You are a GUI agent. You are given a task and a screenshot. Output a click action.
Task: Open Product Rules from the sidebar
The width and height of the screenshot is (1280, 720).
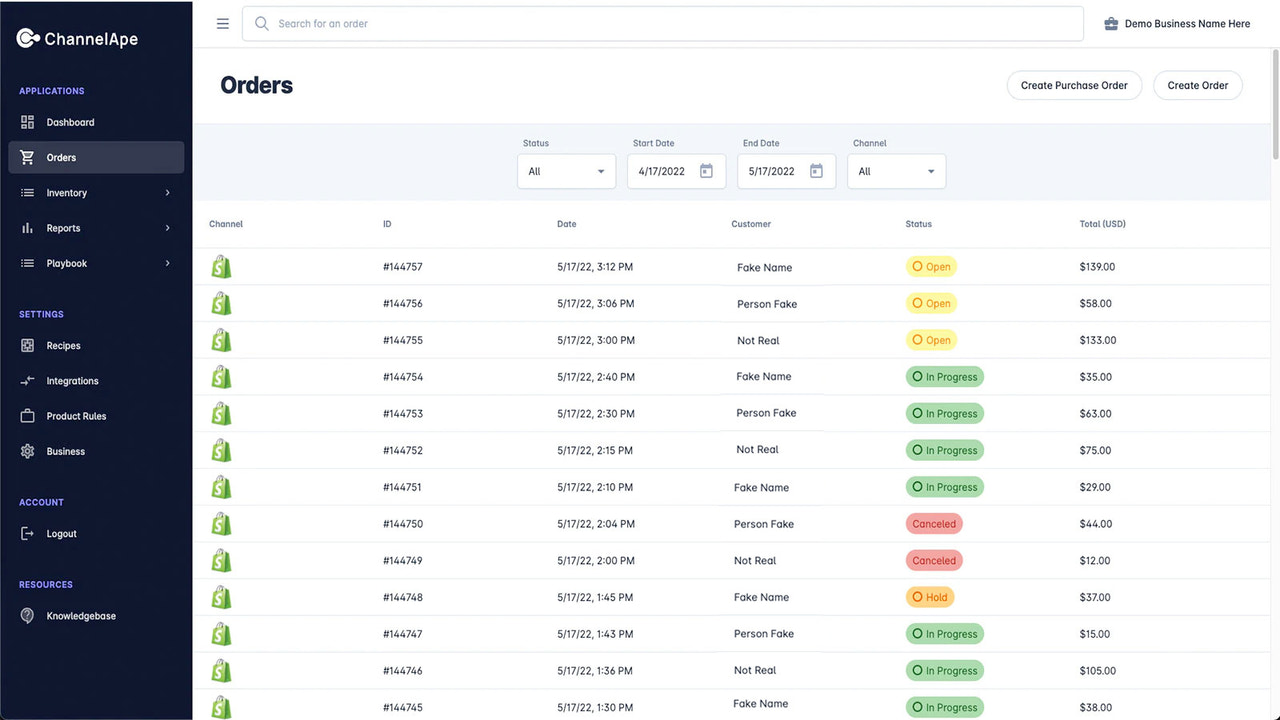27,416
